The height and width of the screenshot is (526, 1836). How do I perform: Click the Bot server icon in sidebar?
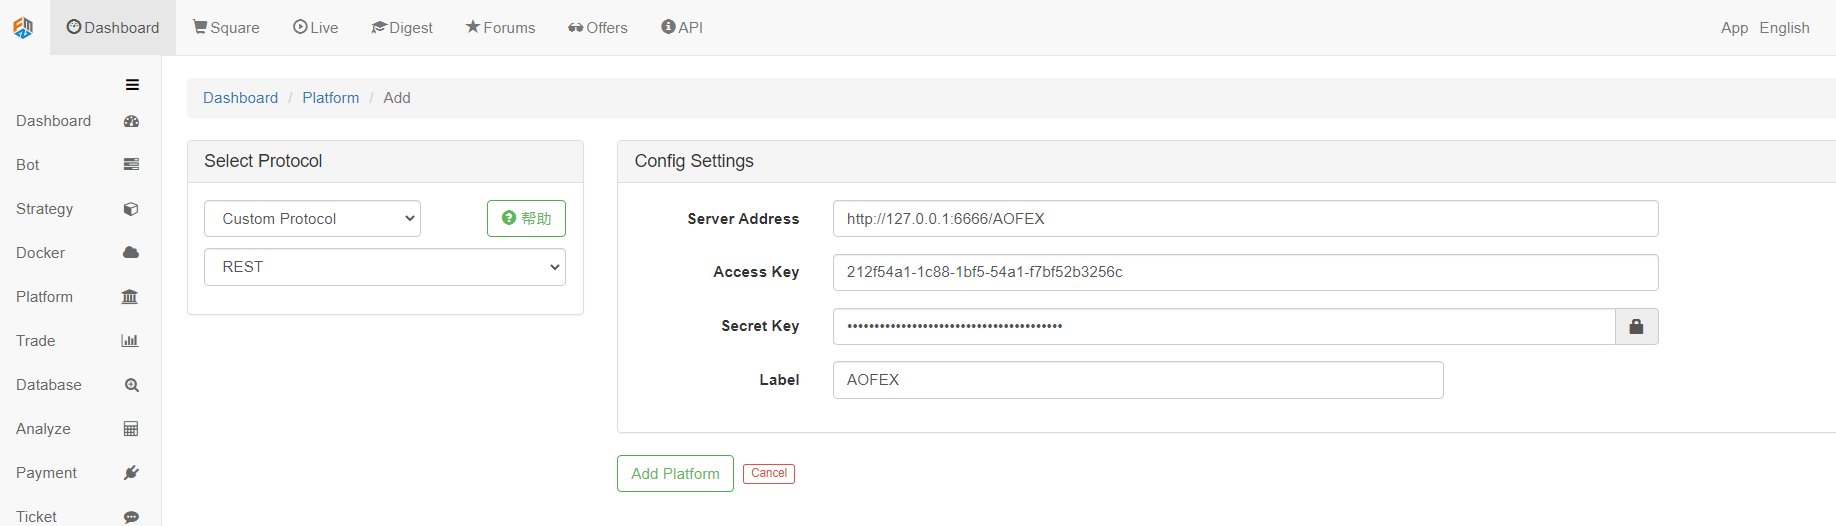[x=131, y=165]
